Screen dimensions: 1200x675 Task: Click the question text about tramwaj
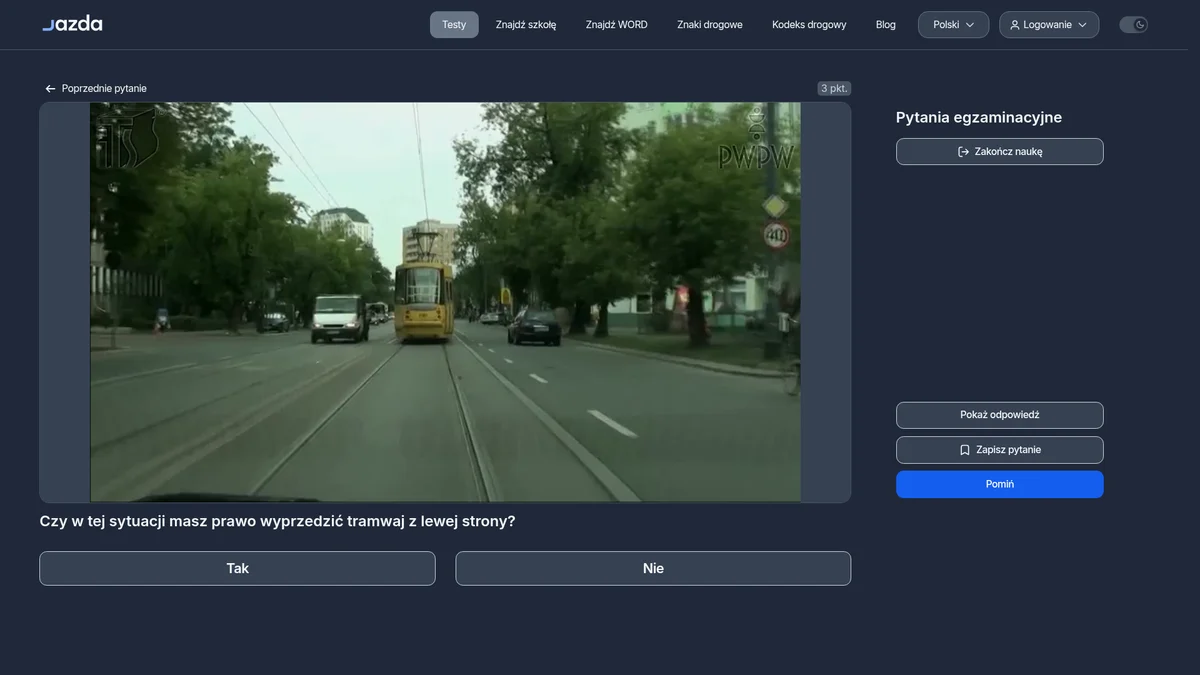click(x=277, y=521)
